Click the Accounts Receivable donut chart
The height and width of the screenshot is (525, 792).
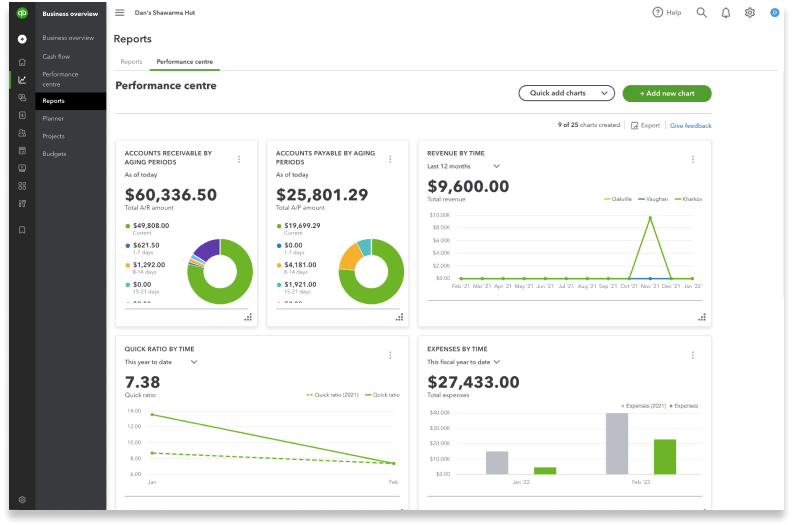tap(220, 271)
